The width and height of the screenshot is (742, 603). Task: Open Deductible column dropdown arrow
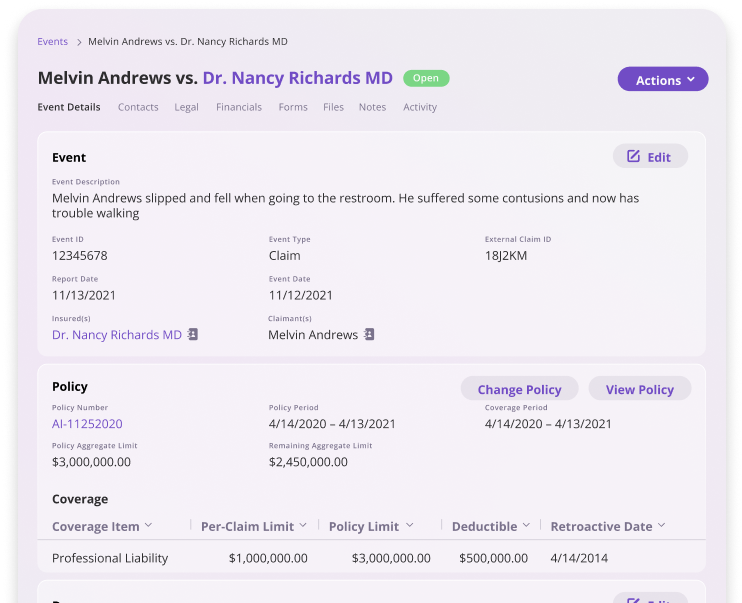pyautogui.click(x=526, y=526)
